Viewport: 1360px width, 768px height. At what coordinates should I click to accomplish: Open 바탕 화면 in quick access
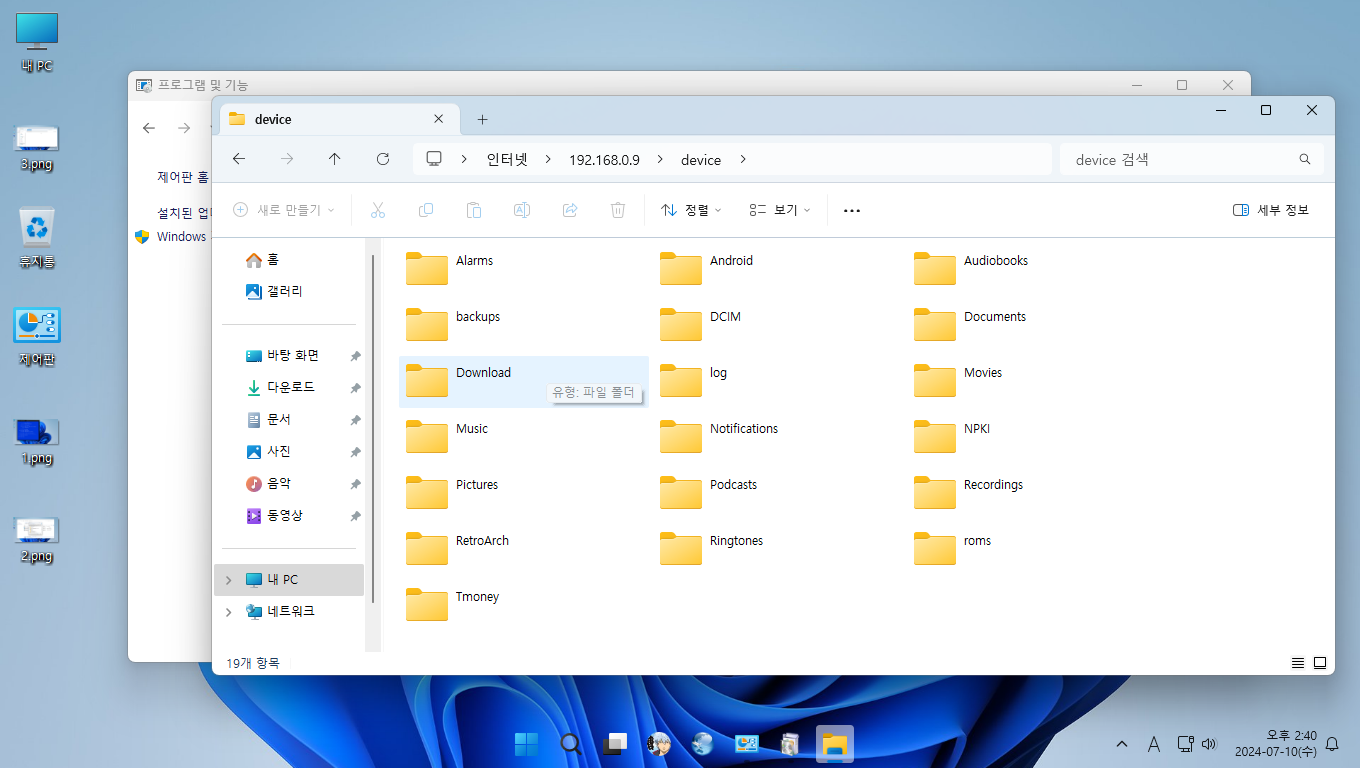tap(292, 356)
